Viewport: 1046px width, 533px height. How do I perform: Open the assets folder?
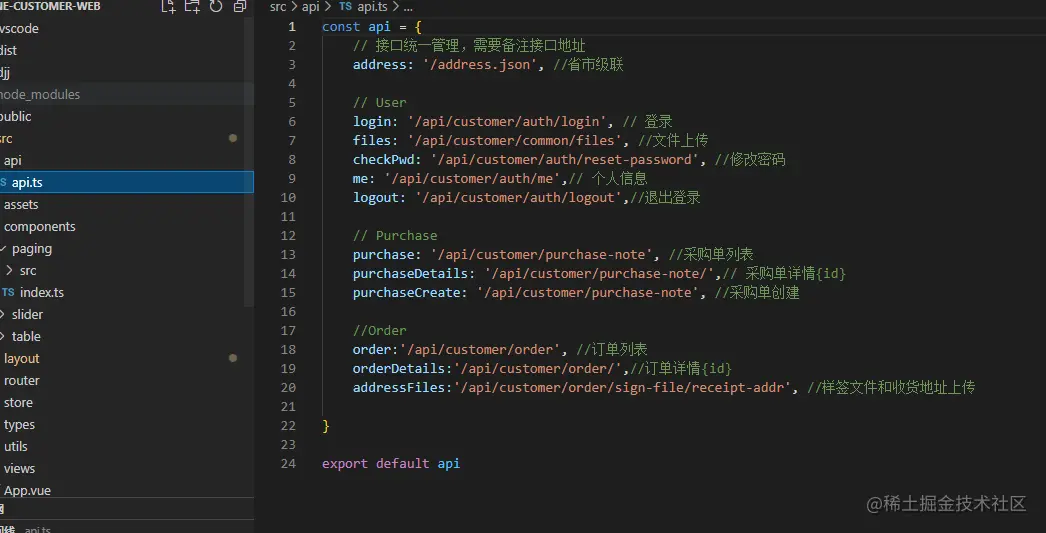(x=21, y=204)
